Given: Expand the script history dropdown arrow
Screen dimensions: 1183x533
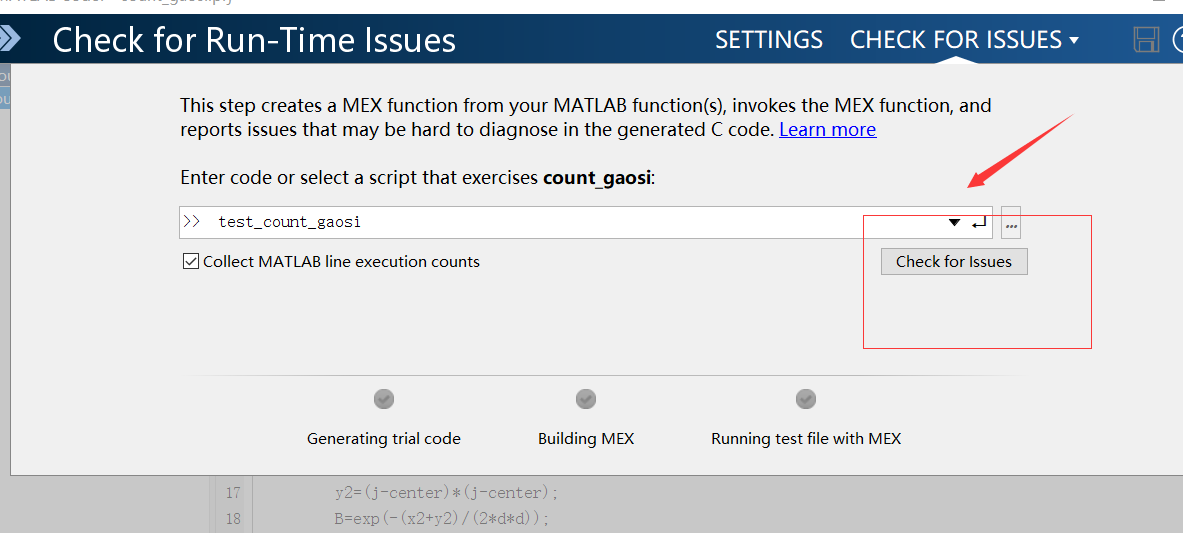Looking at the screenshot, I should [954, 223].
